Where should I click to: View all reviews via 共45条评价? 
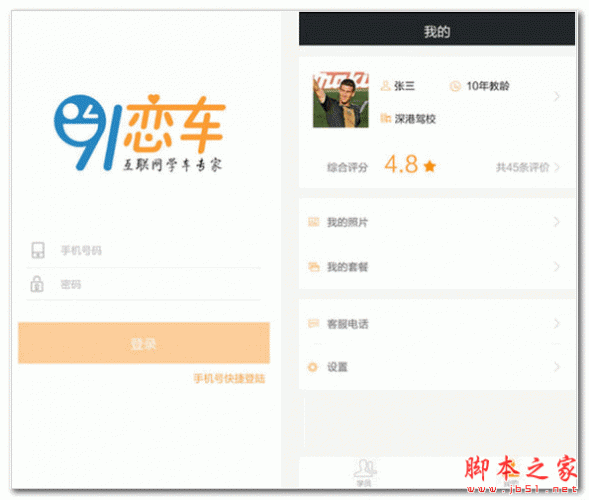point(523,167)
